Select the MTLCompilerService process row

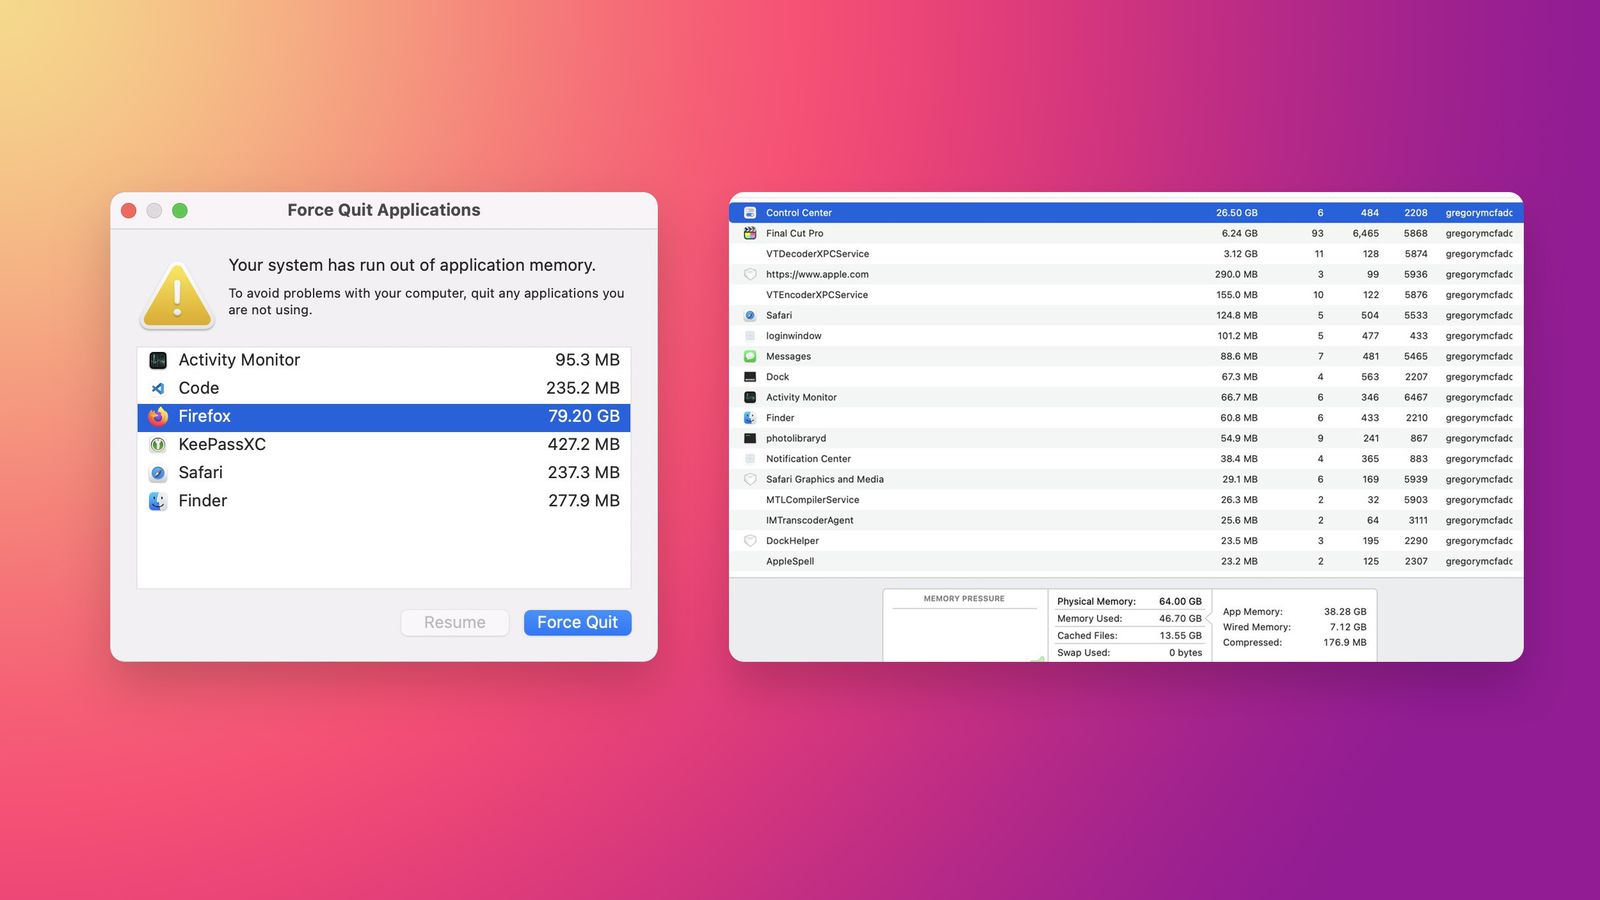1126,500
